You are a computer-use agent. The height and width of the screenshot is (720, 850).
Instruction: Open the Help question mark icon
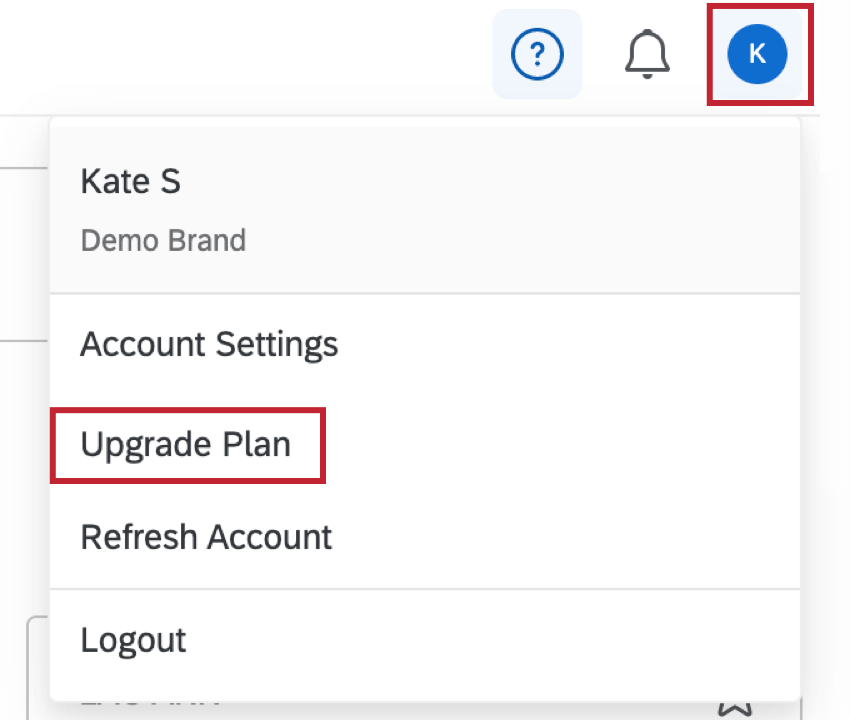pyautogui.click(x=537, y=54)
